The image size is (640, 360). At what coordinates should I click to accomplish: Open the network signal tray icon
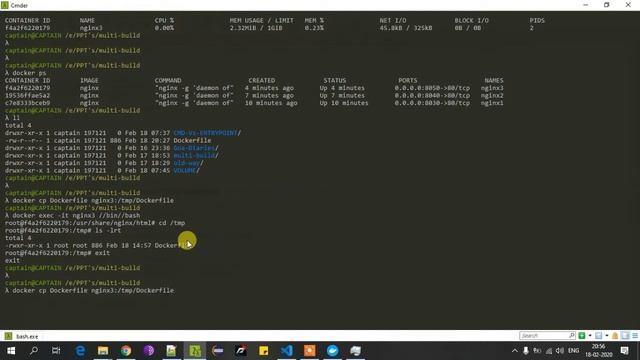[549, 351]
